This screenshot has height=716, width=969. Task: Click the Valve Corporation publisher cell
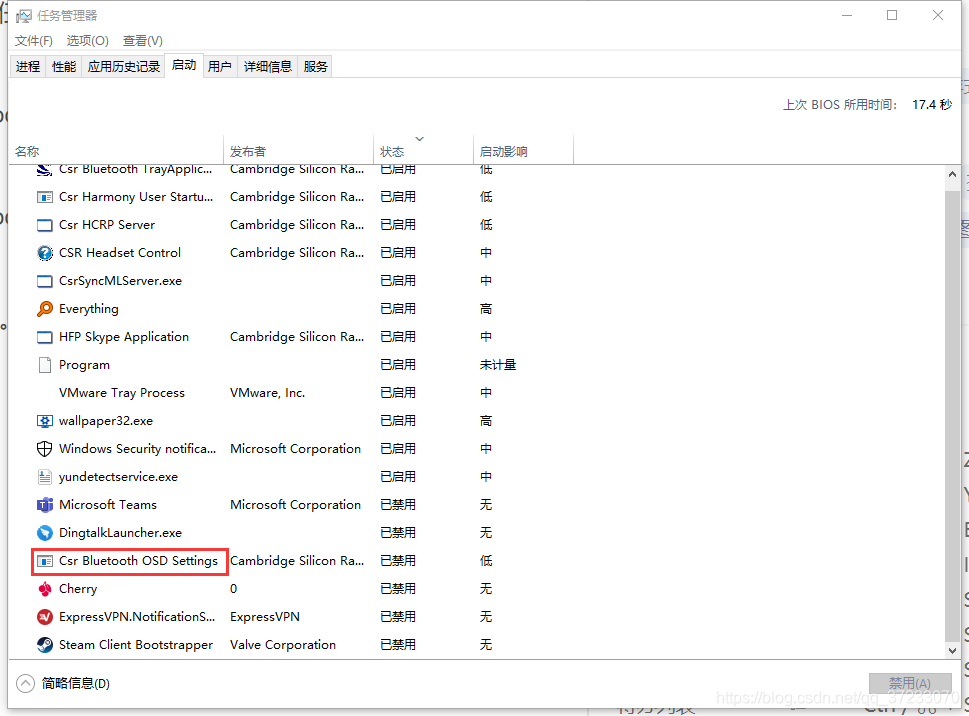coord(282,645)
